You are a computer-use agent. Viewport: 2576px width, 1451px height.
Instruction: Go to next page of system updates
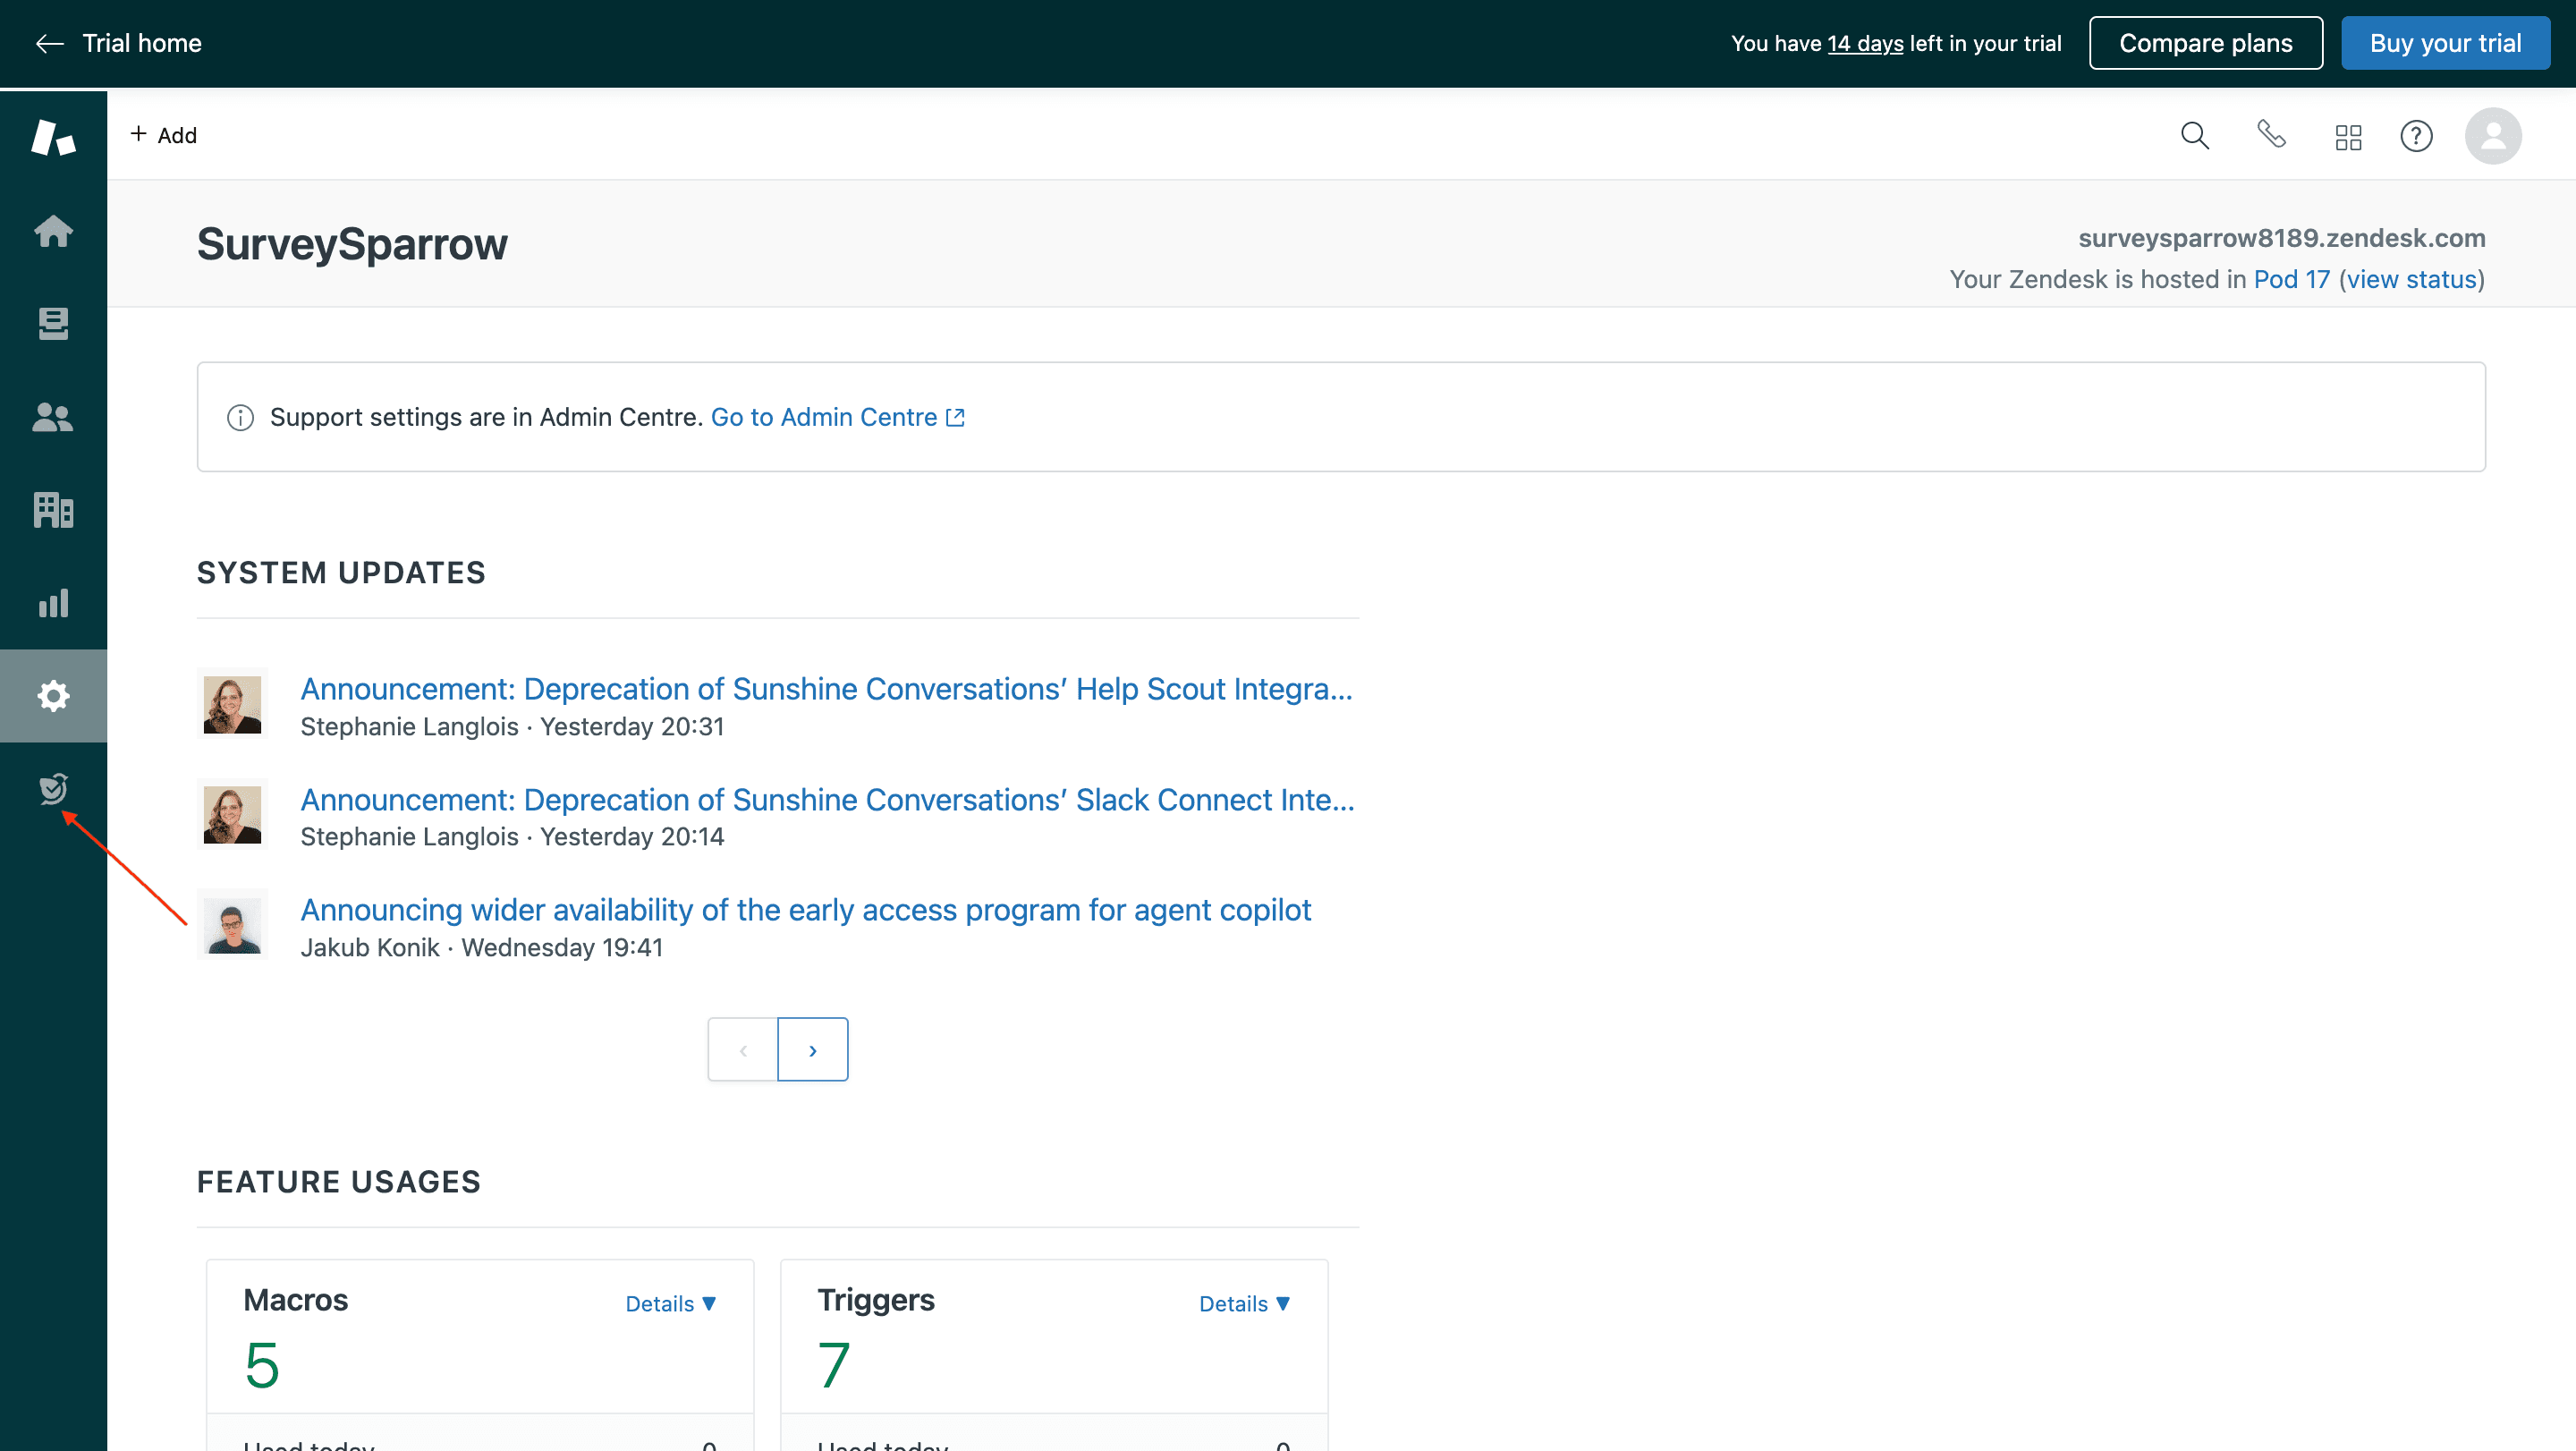tap(812, 1050)
